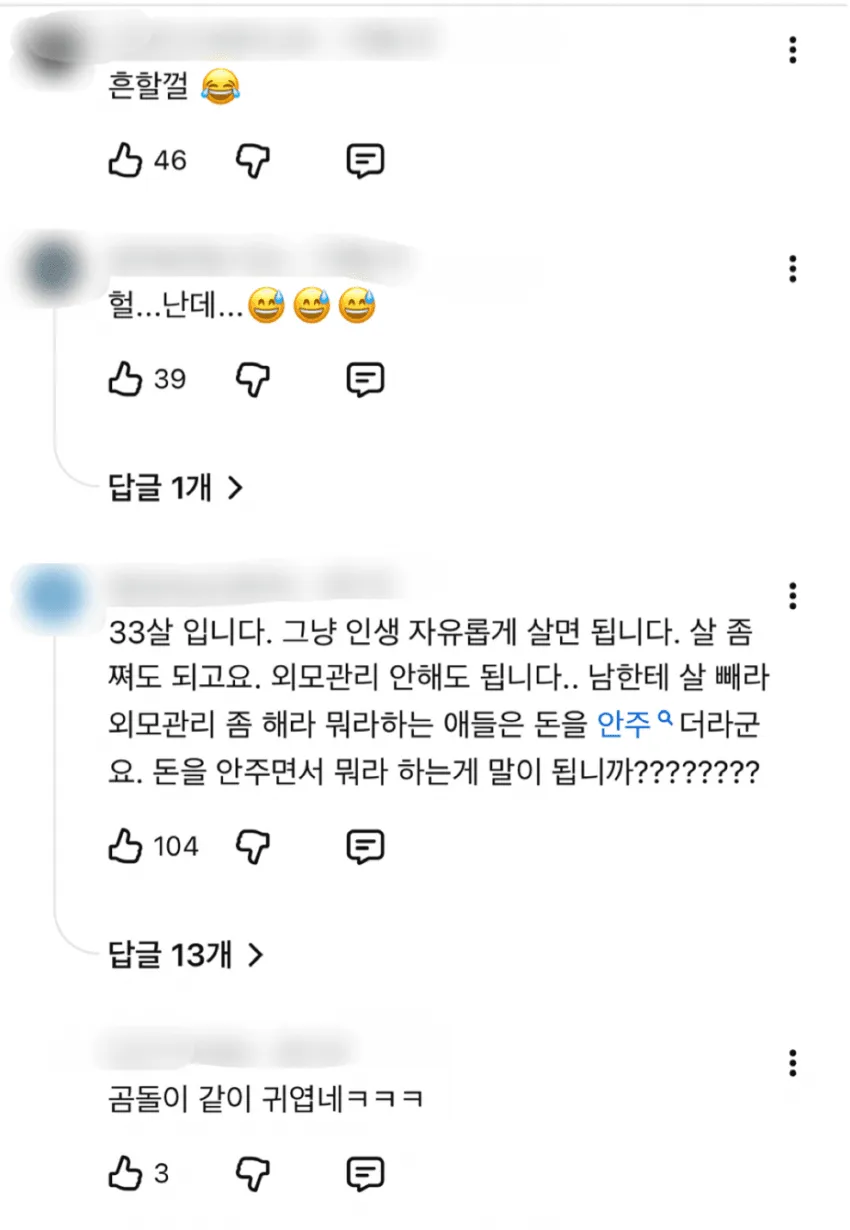
Task: Like the '곰돌이 같이 귀엽네' comment
Action: pyautogui.click(x=125, y=1172)
